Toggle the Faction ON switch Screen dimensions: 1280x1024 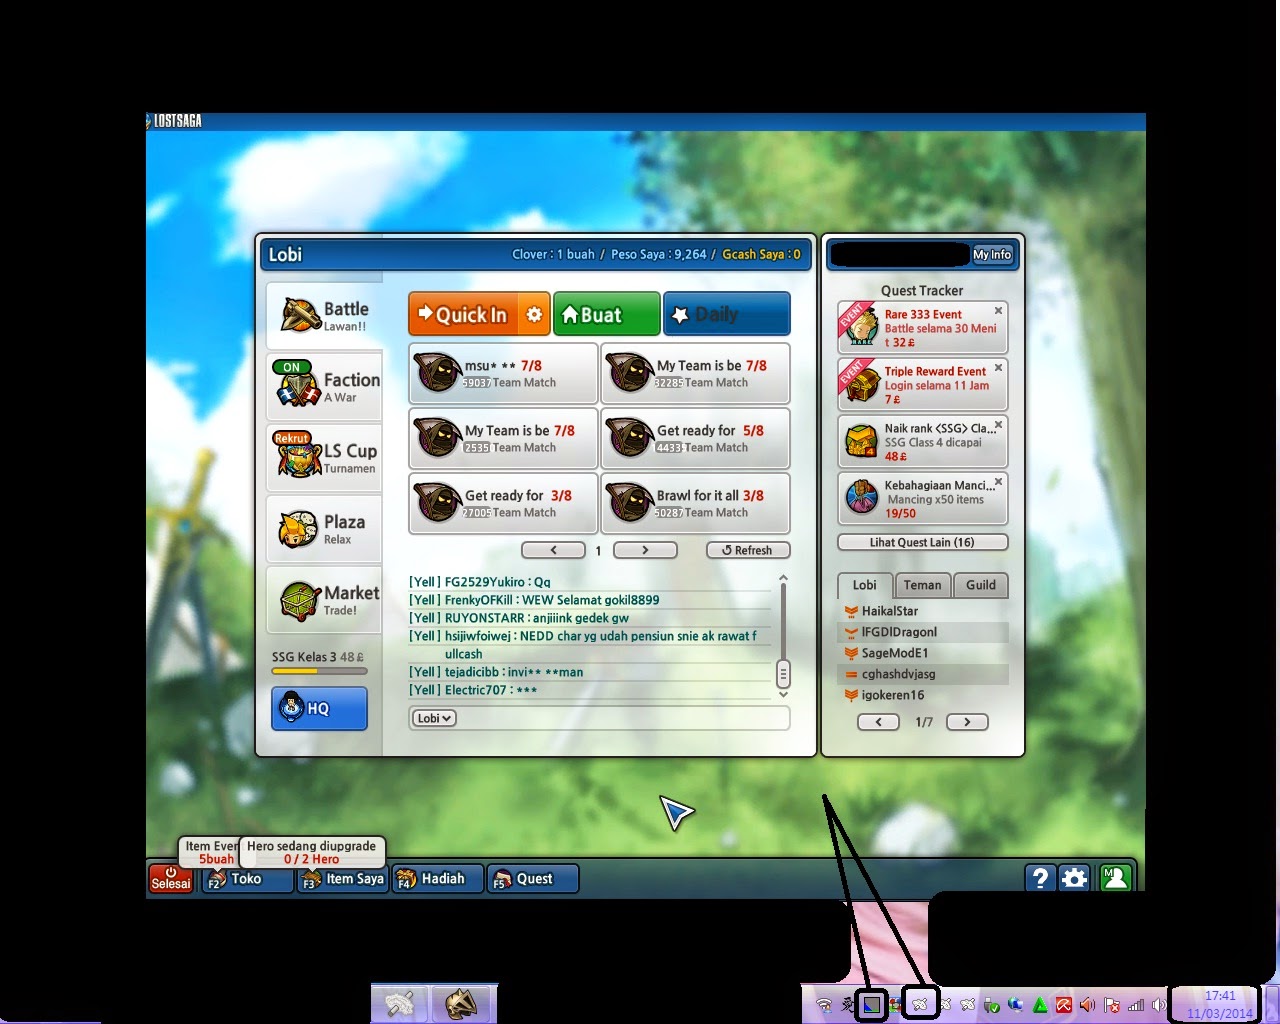(291, 367)
